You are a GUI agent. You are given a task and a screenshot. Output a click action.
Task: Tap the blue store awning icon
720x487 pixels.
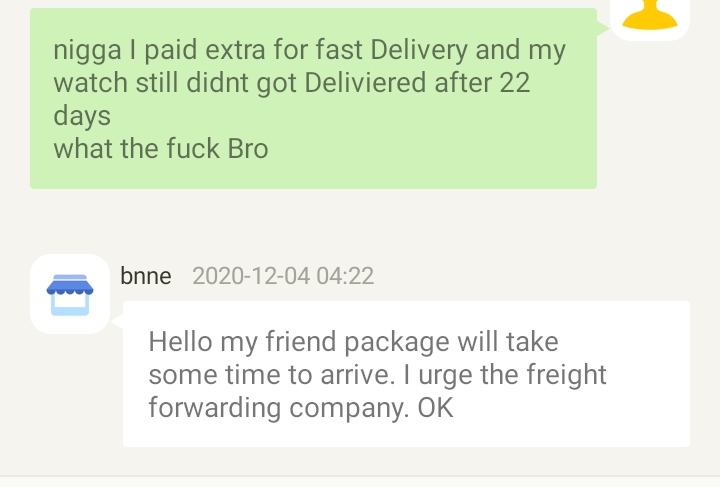pyautogui.click(x=70, y=294)
